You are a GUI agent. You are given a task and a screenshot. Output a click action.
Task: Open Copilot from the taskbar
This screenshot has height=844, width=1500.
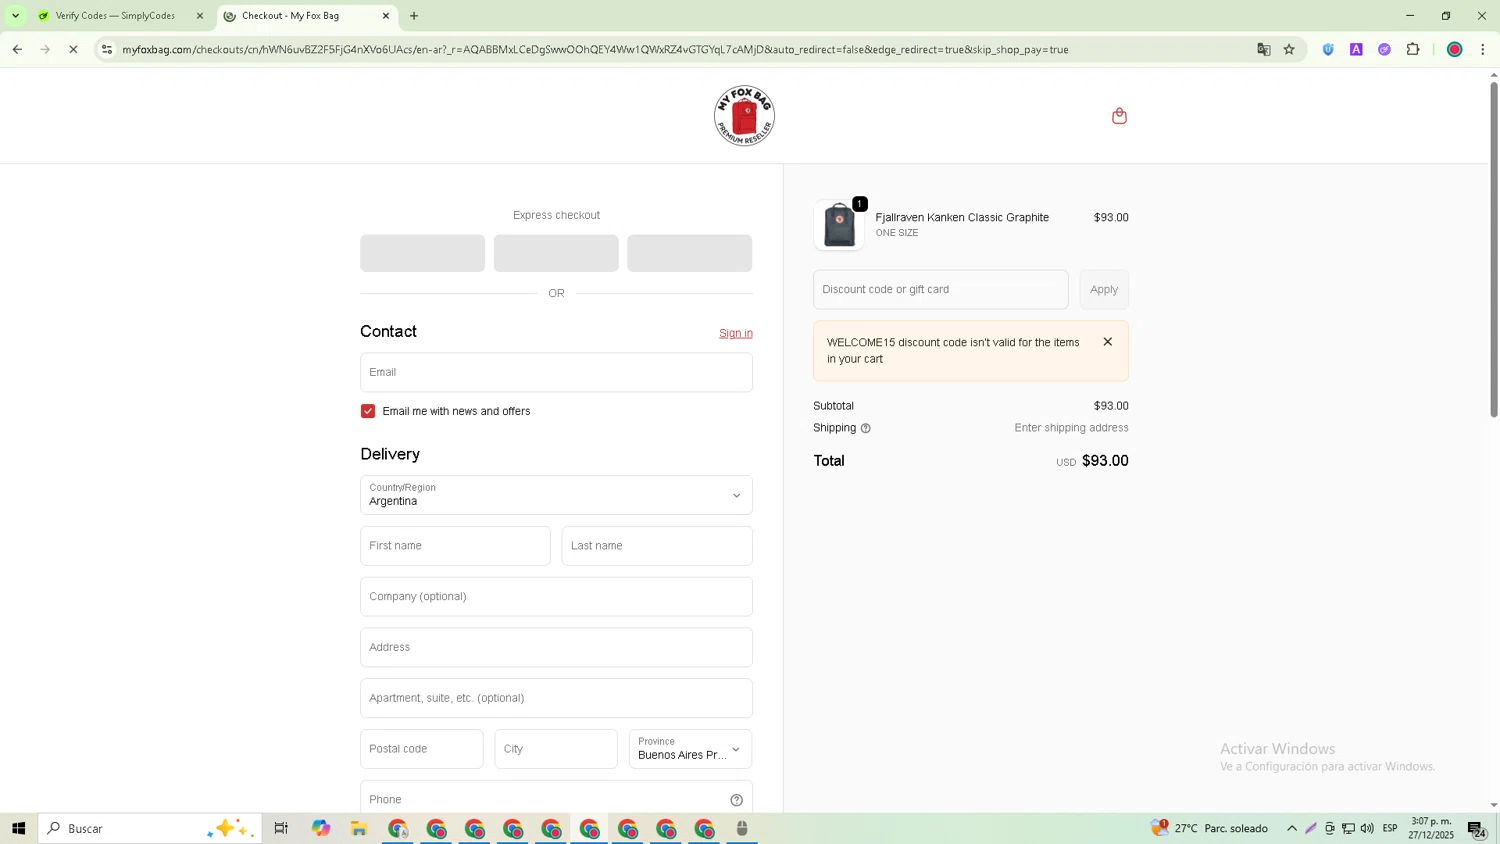(x=320, y=828)
